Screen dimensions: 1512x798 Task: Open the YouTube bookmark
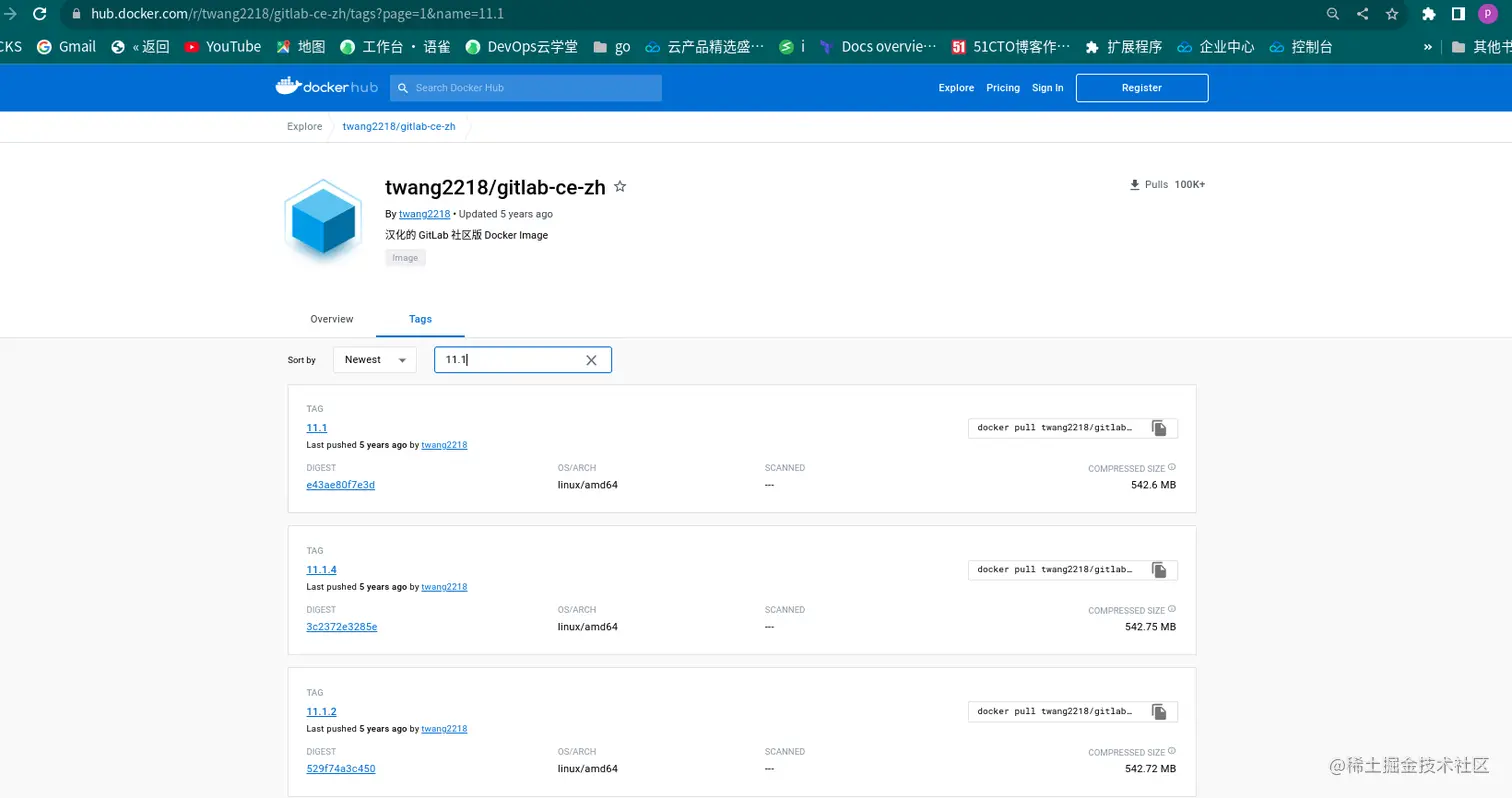coord(223,47)
